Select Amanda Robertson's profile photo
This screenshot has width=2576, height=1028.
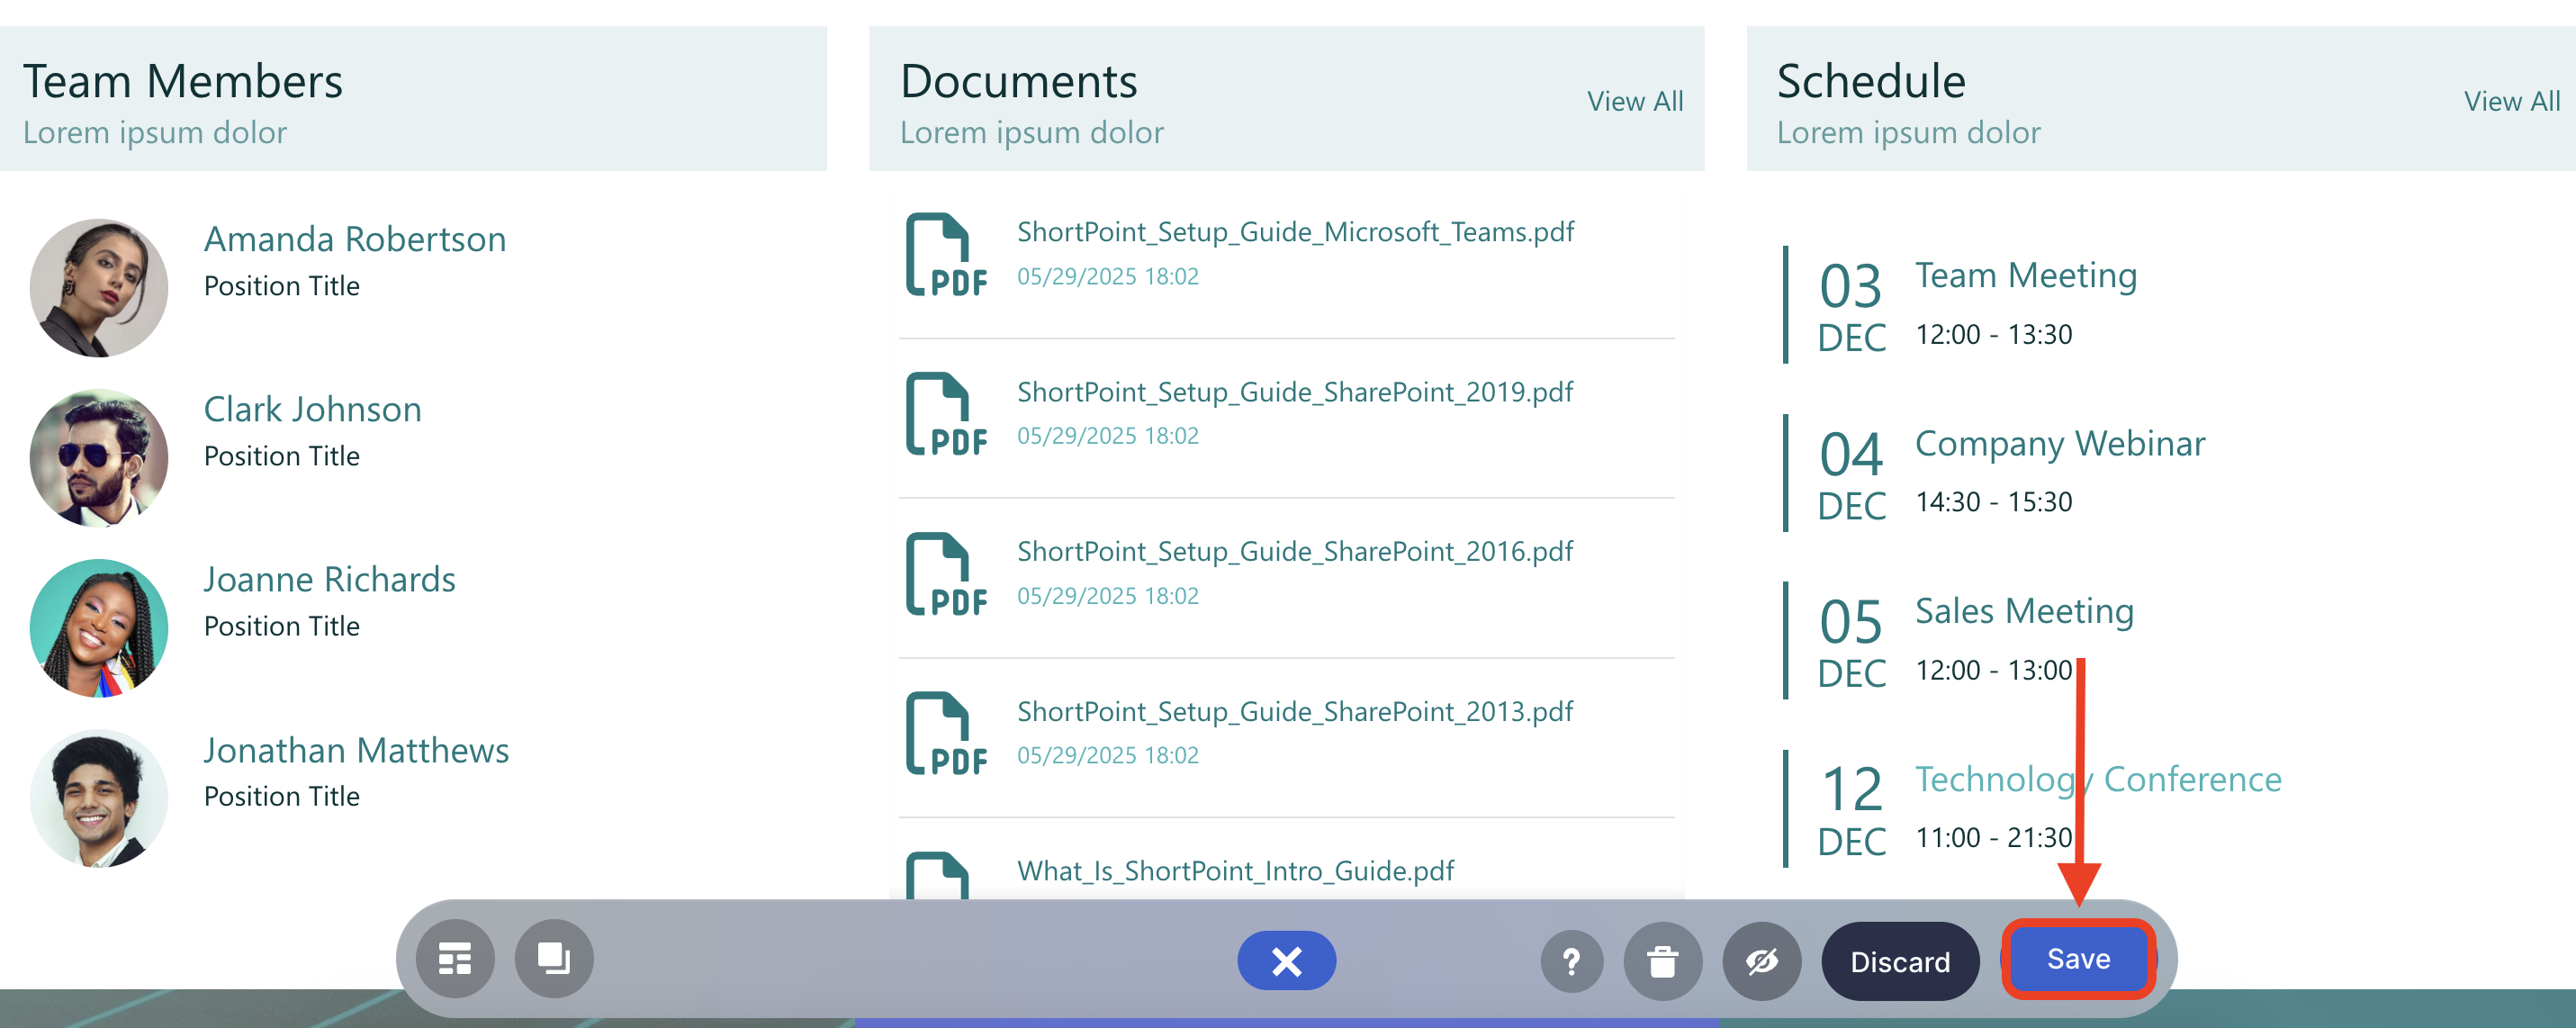[98, 288]
